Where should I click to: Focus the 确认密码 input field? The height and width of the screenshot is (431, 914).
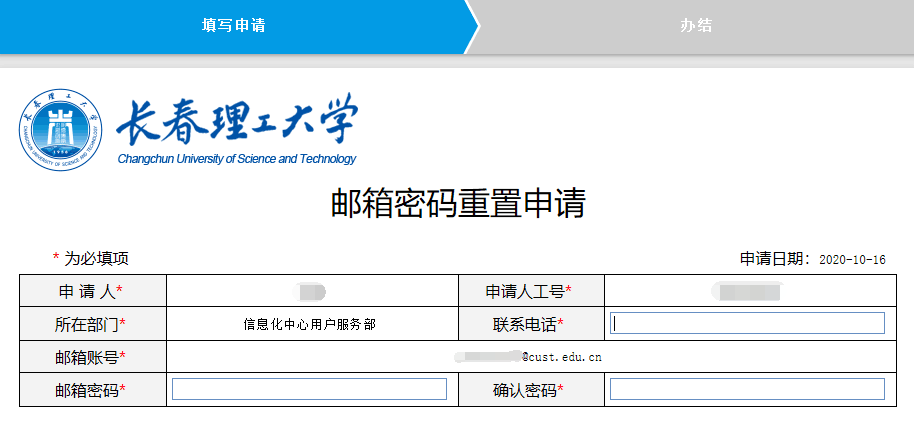point(747,389)
